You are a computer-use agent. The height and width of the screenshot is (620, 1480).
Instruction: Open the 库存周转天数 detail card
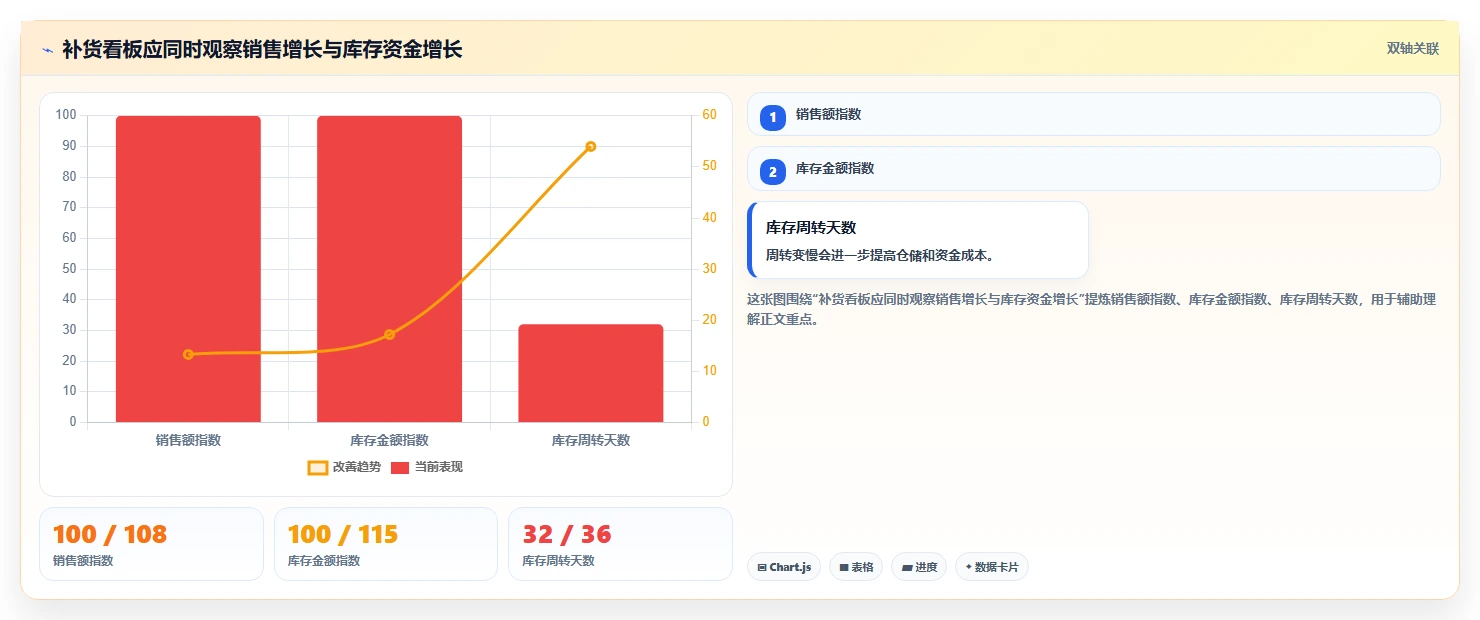coord(918,240)
